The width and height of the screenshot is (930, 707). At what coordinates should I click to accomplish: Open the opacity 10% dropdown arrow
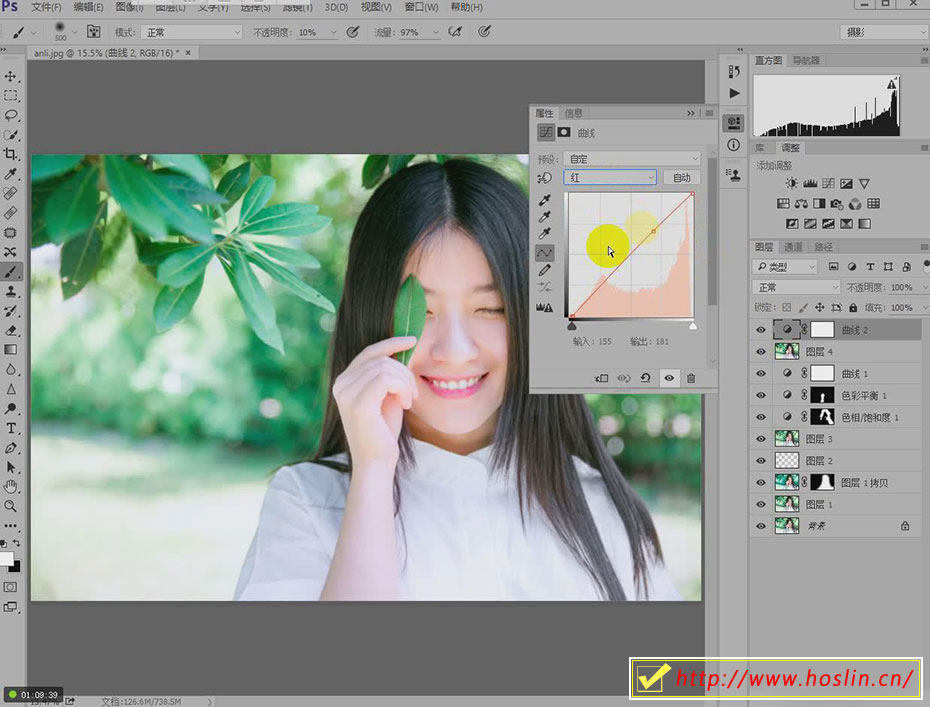(x=333, y=32)
